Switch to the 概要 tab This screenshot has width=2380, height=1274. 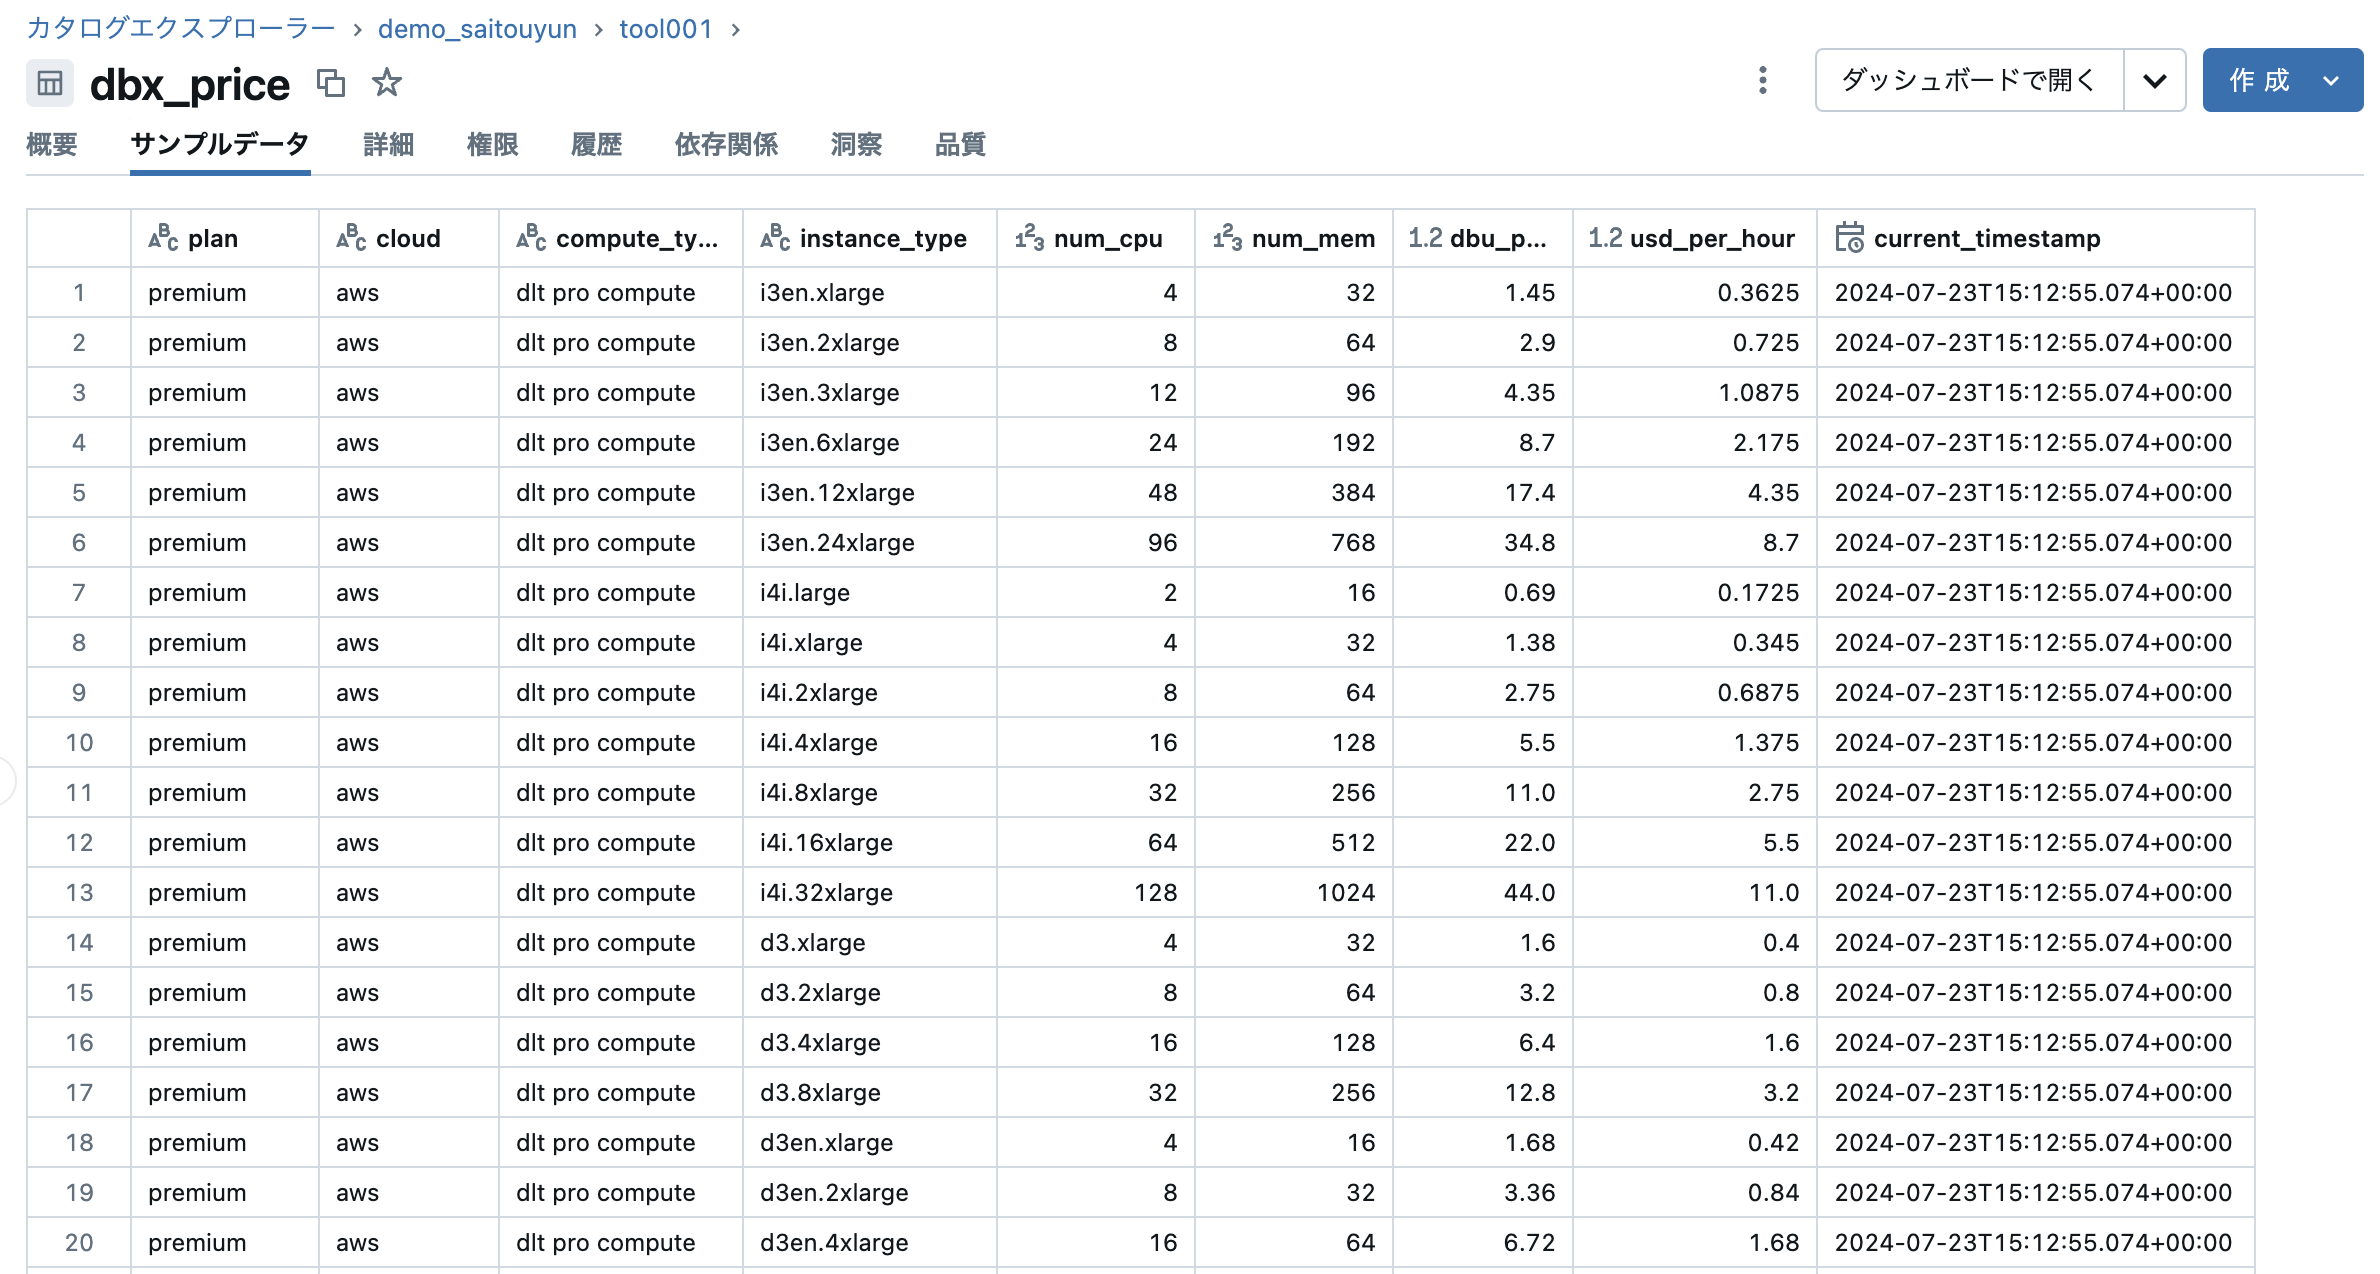coord(52,145)
